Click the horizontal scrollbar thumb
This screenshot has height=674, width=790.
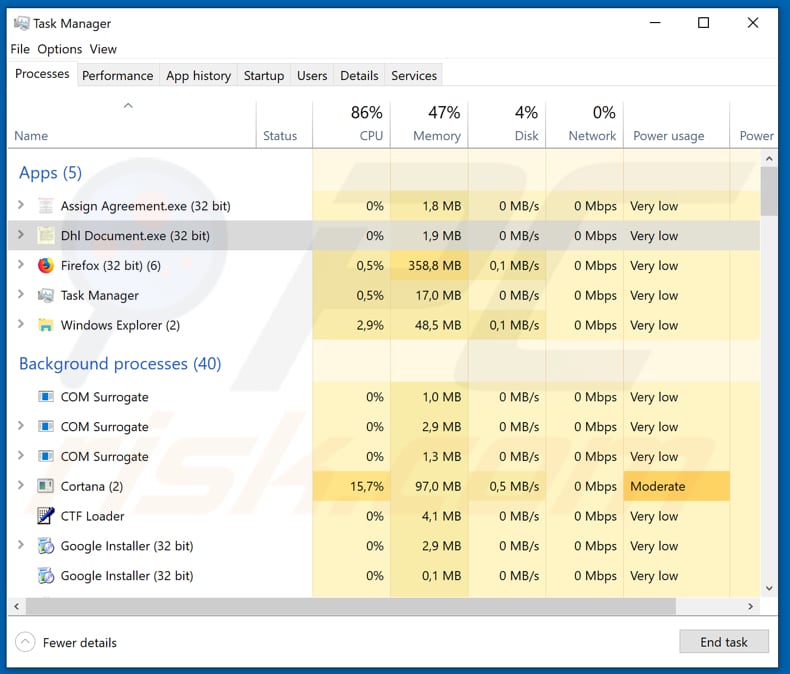point(351,606)
